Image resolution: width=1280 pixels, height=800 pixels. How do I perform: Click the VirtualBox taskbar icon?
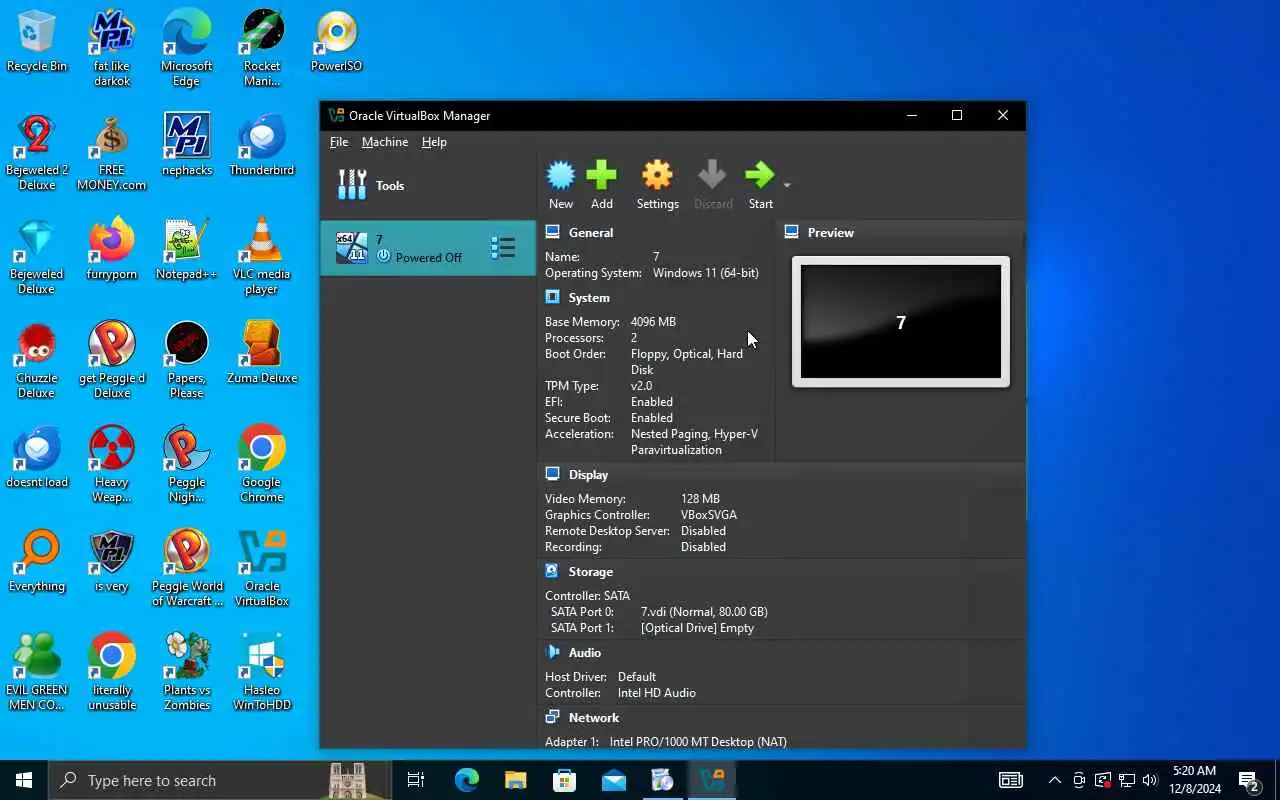point(712,780)
